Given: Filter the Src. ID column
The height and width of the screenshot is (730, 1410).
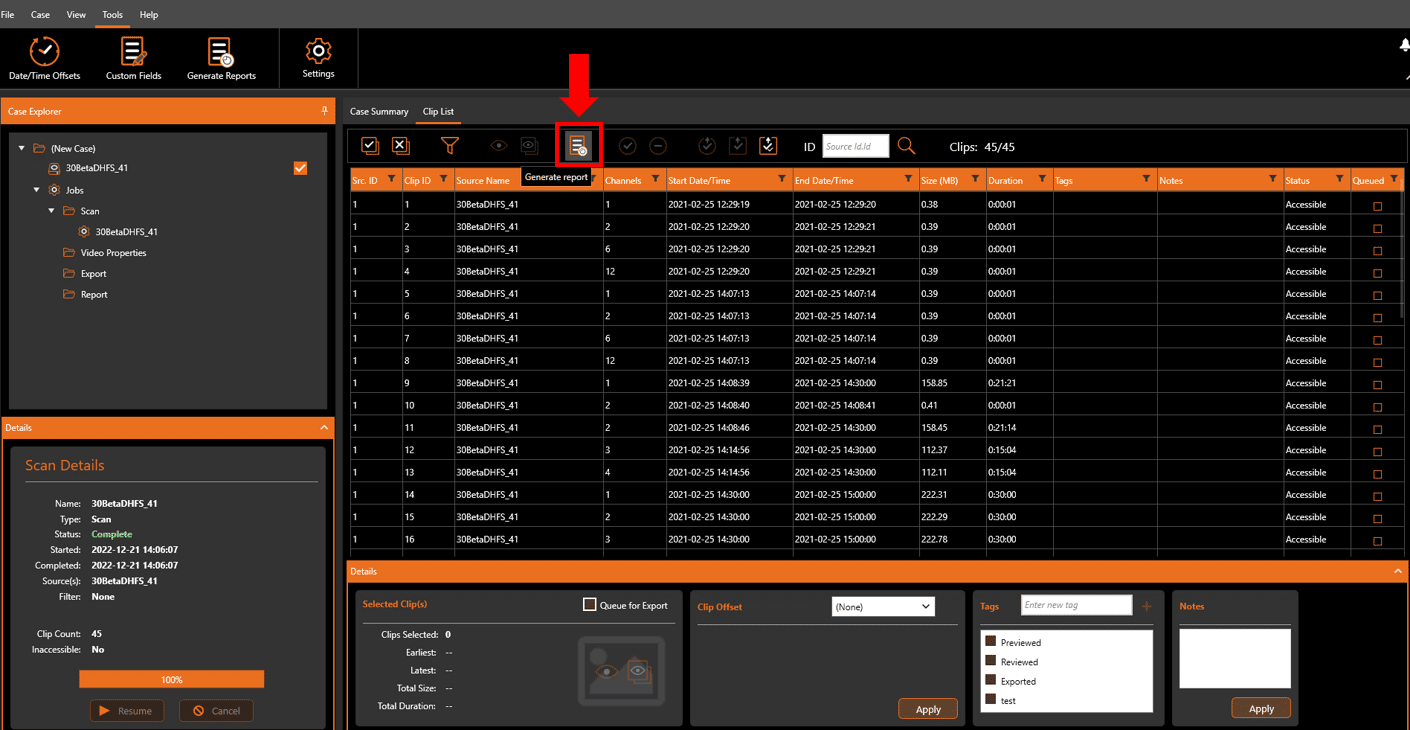Looking at the screenshot, I should [x=391, y=180].
